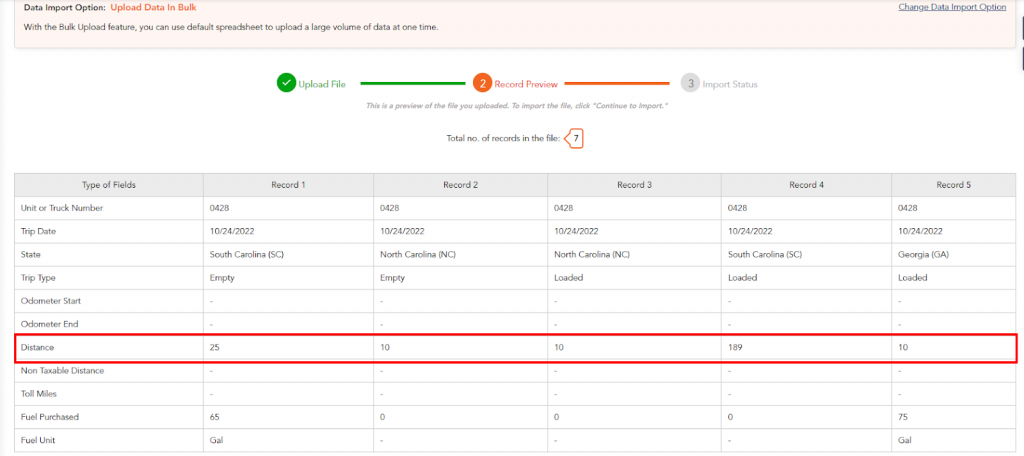Select Record 2 state North Carolina (NC)
The height and width of the screenshot is (456, 1024).
pos(416,254)
